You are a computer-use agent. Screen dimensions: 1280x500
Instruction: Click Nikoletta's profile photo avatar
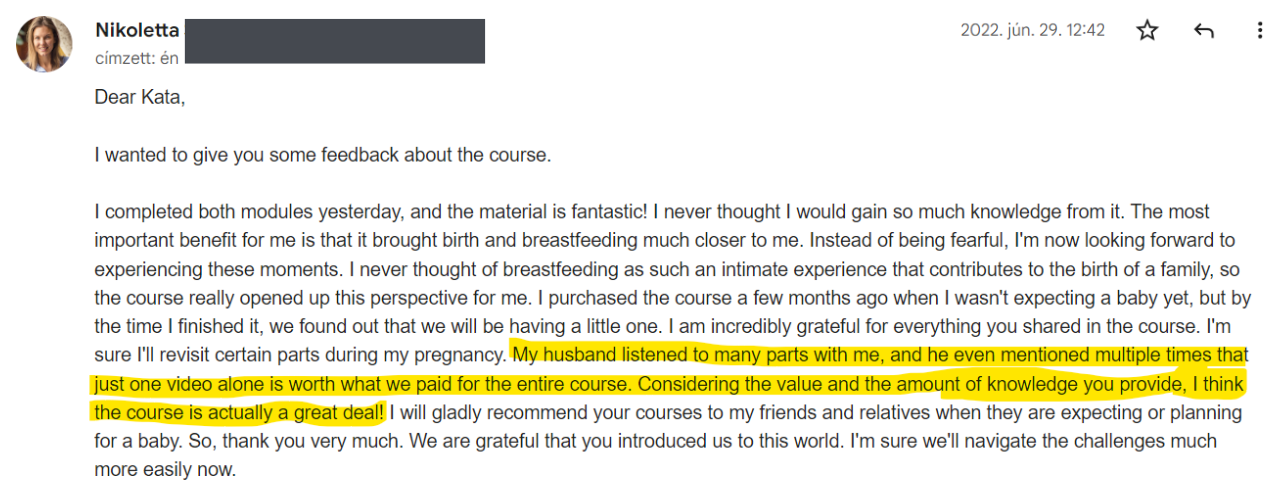[x=44, y=44]
